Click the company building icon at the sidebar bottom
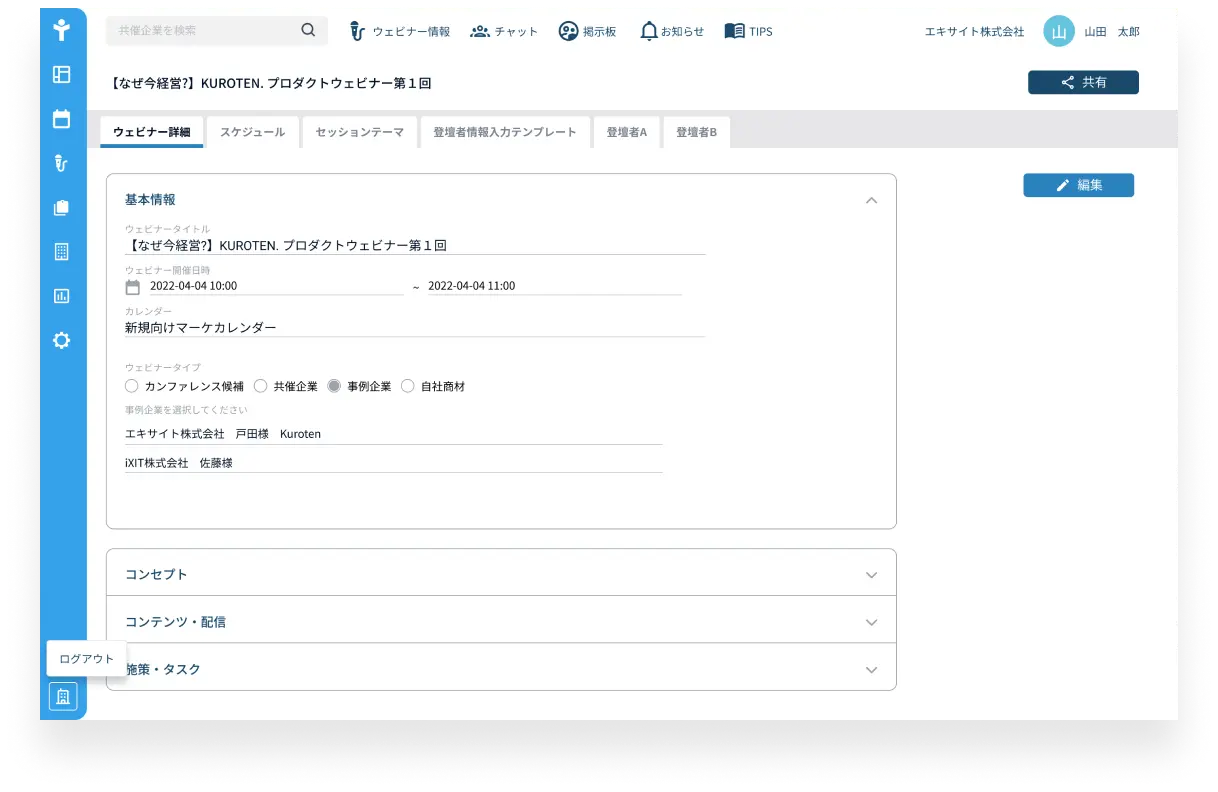 (63, 696)
